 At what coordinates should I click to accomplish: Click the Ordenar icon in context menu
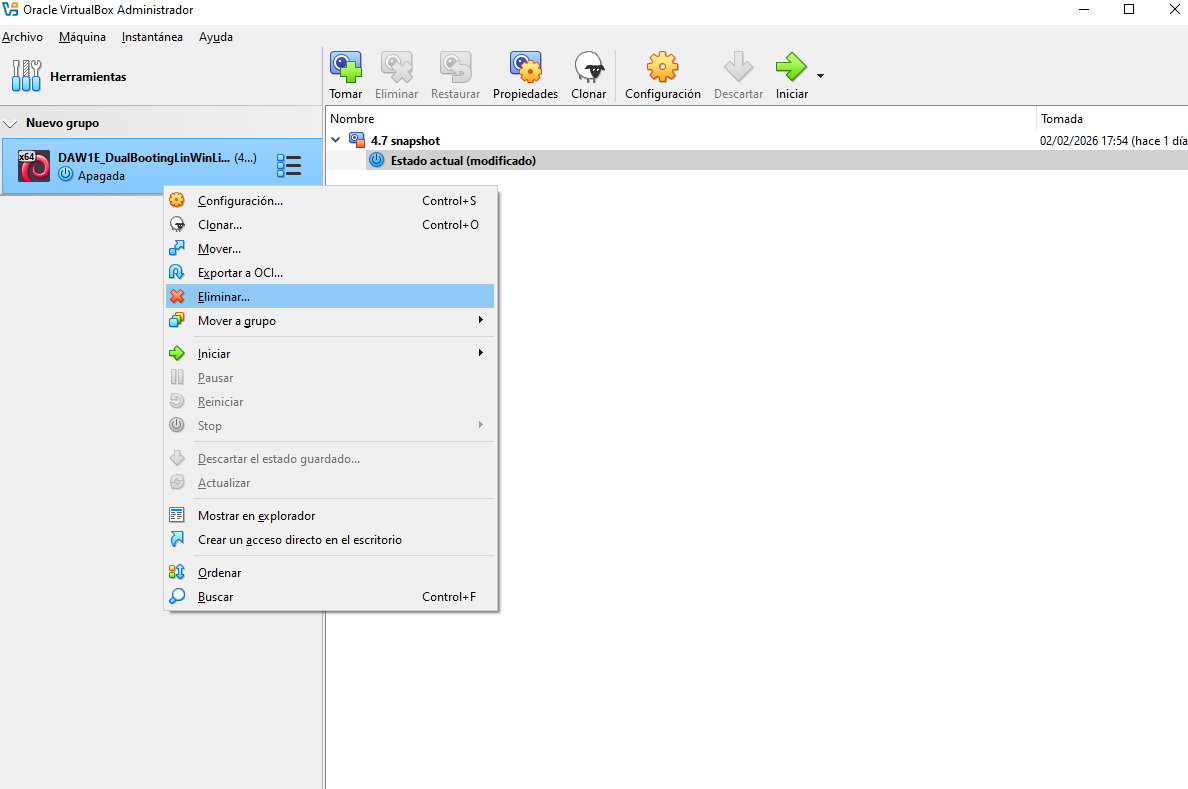click(x=177, y=572)
